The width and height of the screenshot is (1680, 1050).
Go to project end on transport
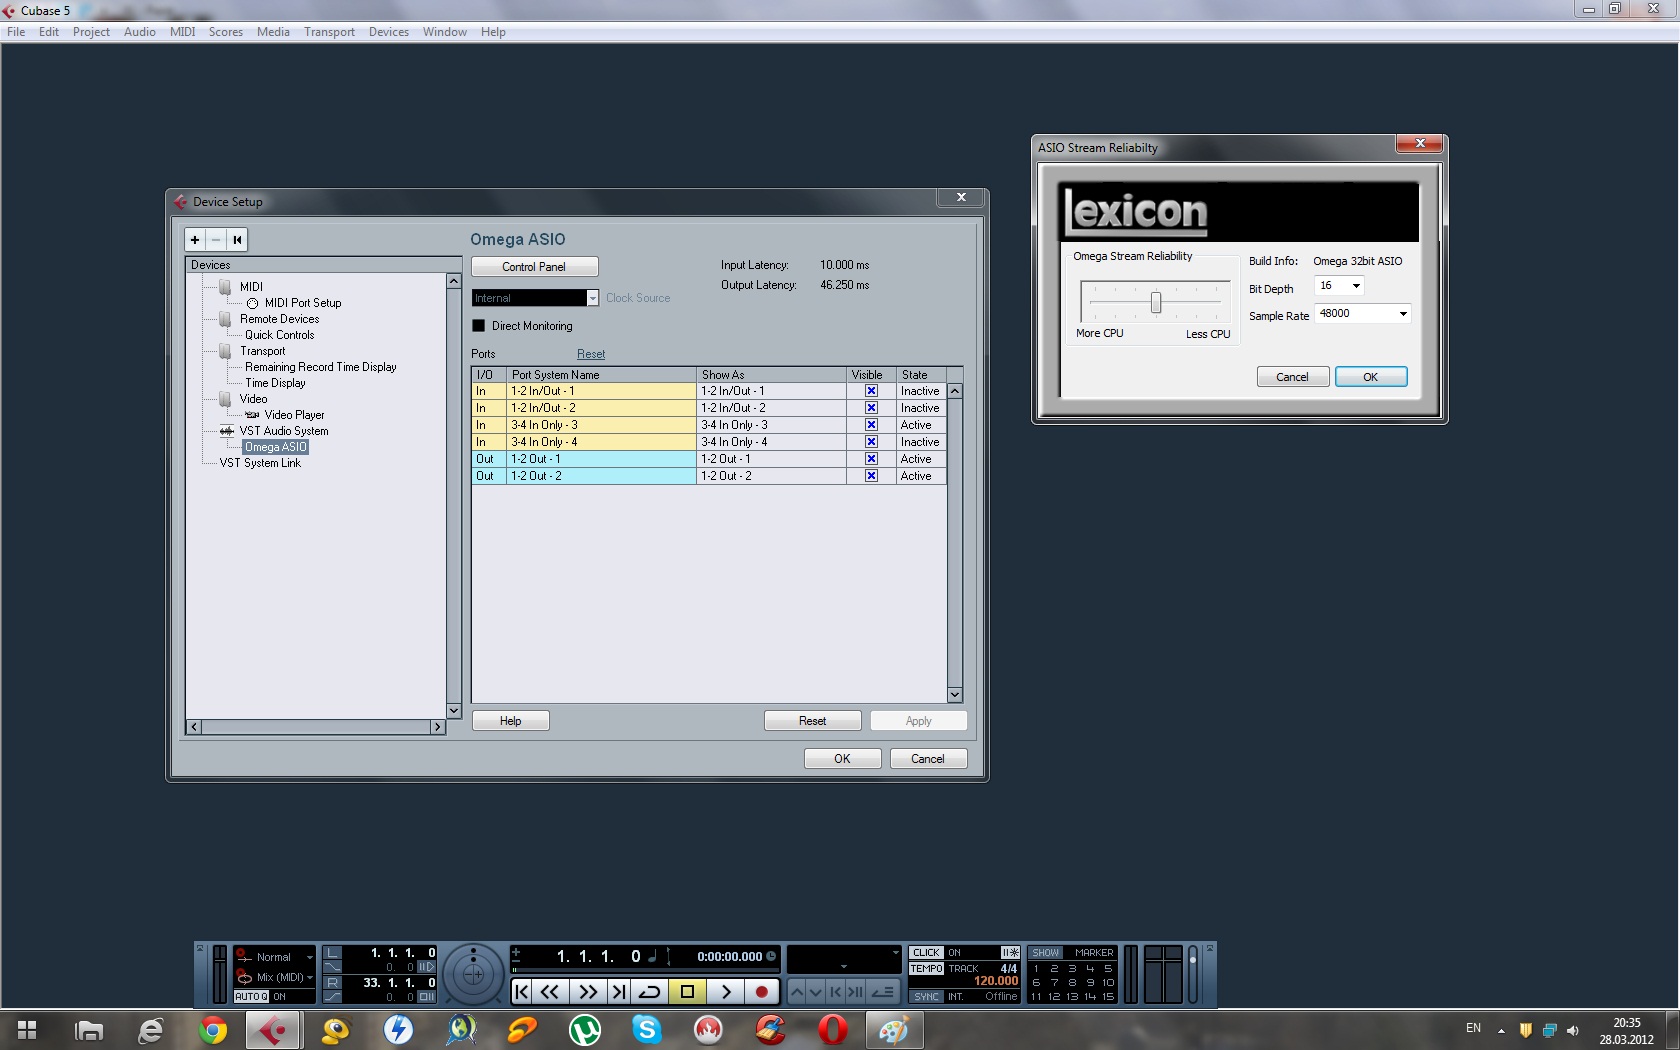[619, 992]
